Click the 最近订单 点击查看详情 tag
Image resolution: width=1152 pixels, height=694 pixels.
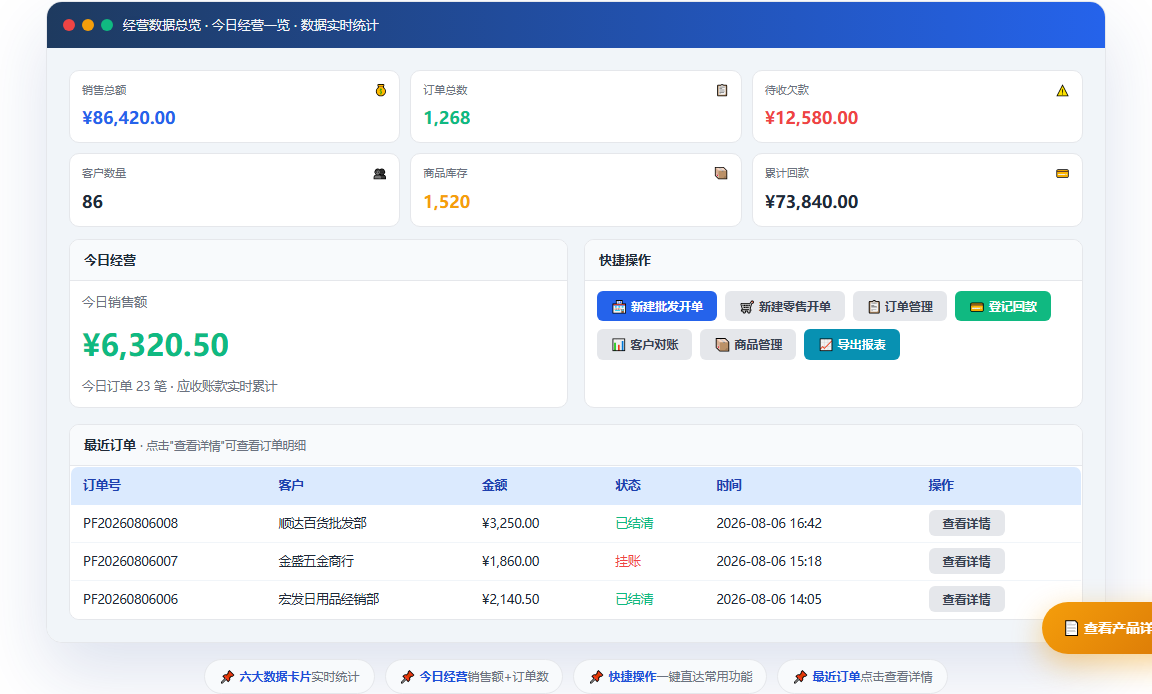click(863, 676)
